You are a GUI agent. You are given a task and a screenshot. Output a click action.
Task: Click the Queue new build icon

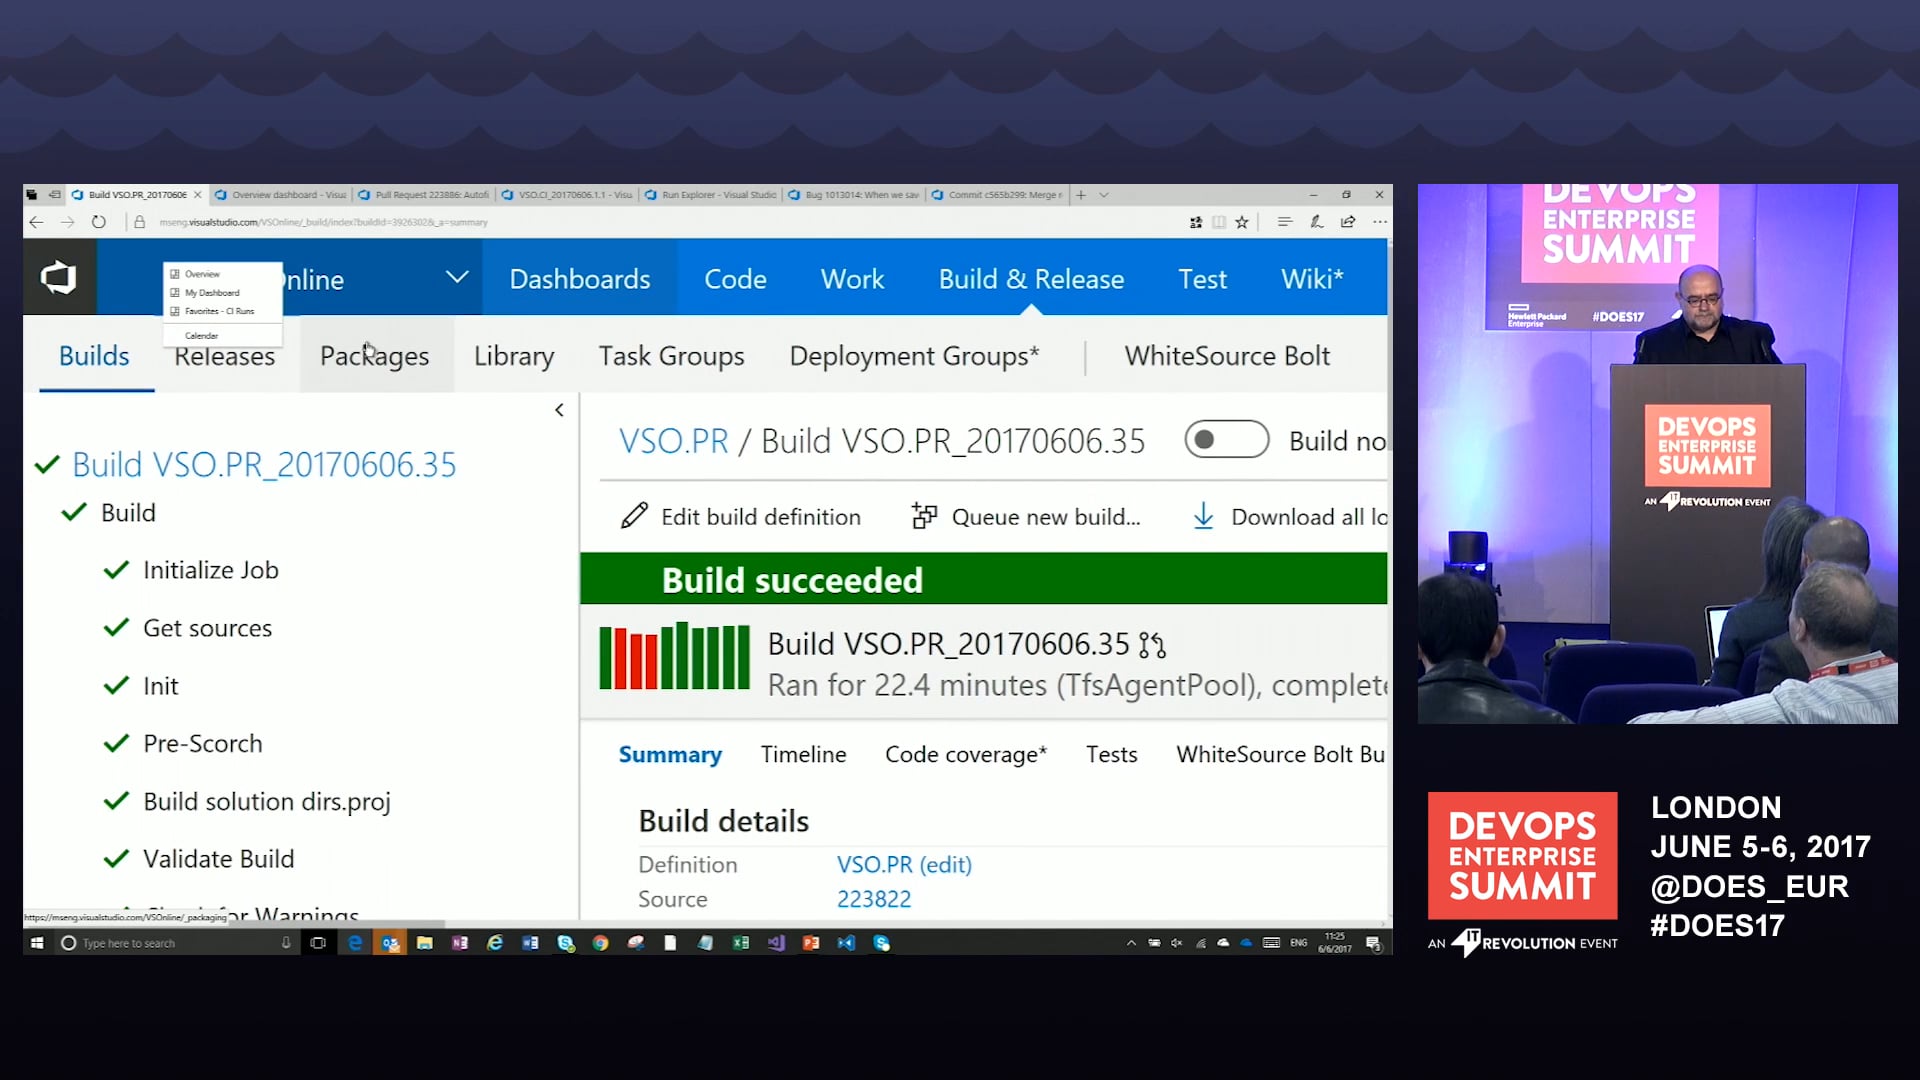coord(924,516)
